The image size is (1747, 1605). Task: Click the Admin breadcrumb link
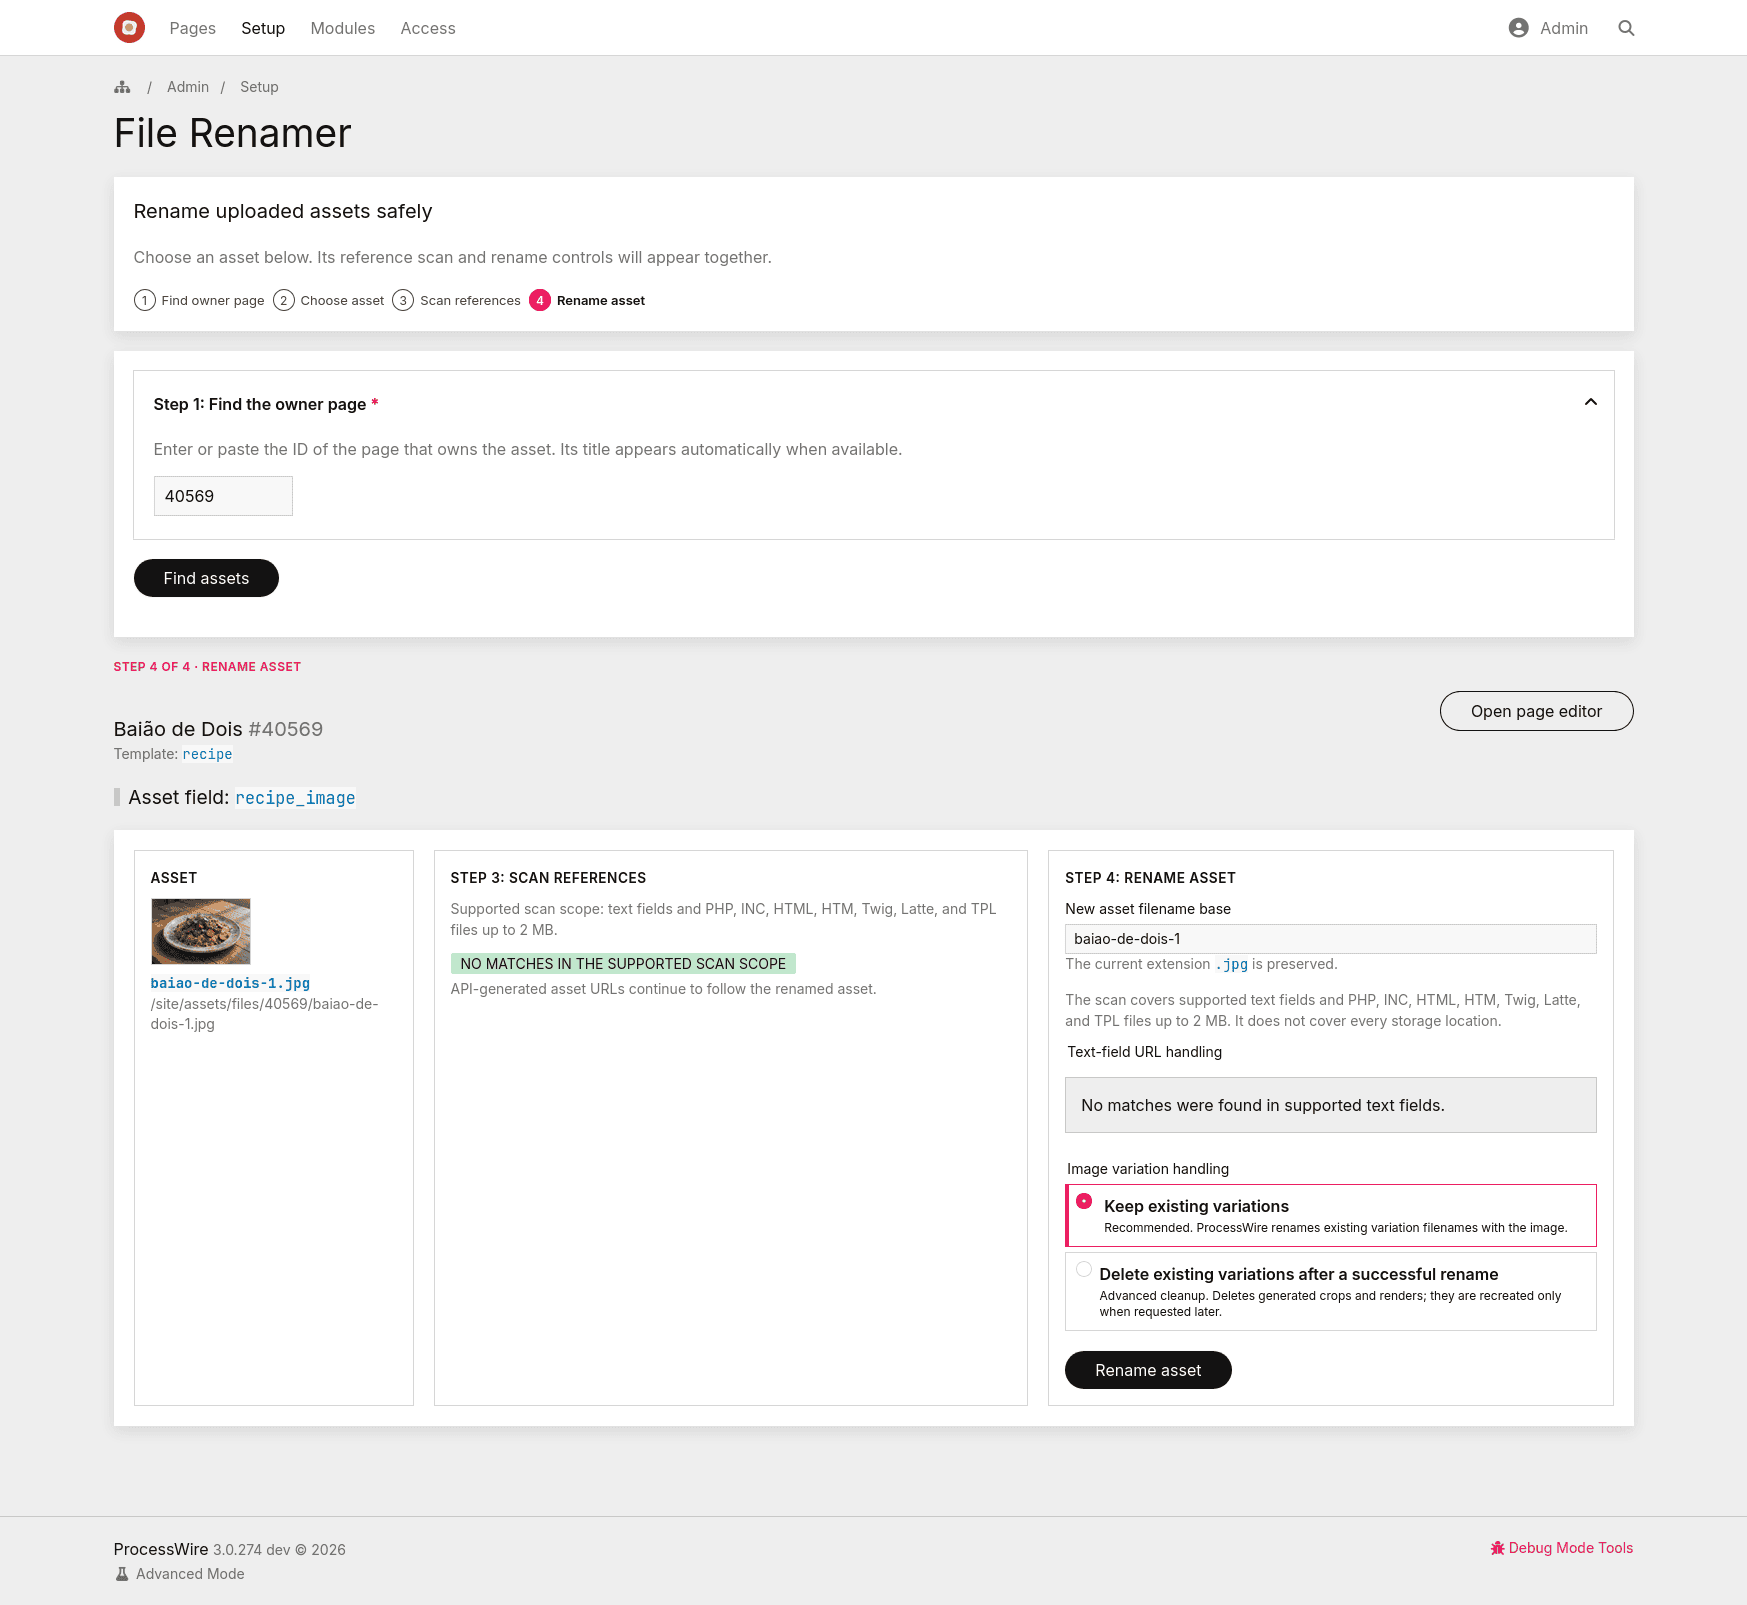click(188, 87)
